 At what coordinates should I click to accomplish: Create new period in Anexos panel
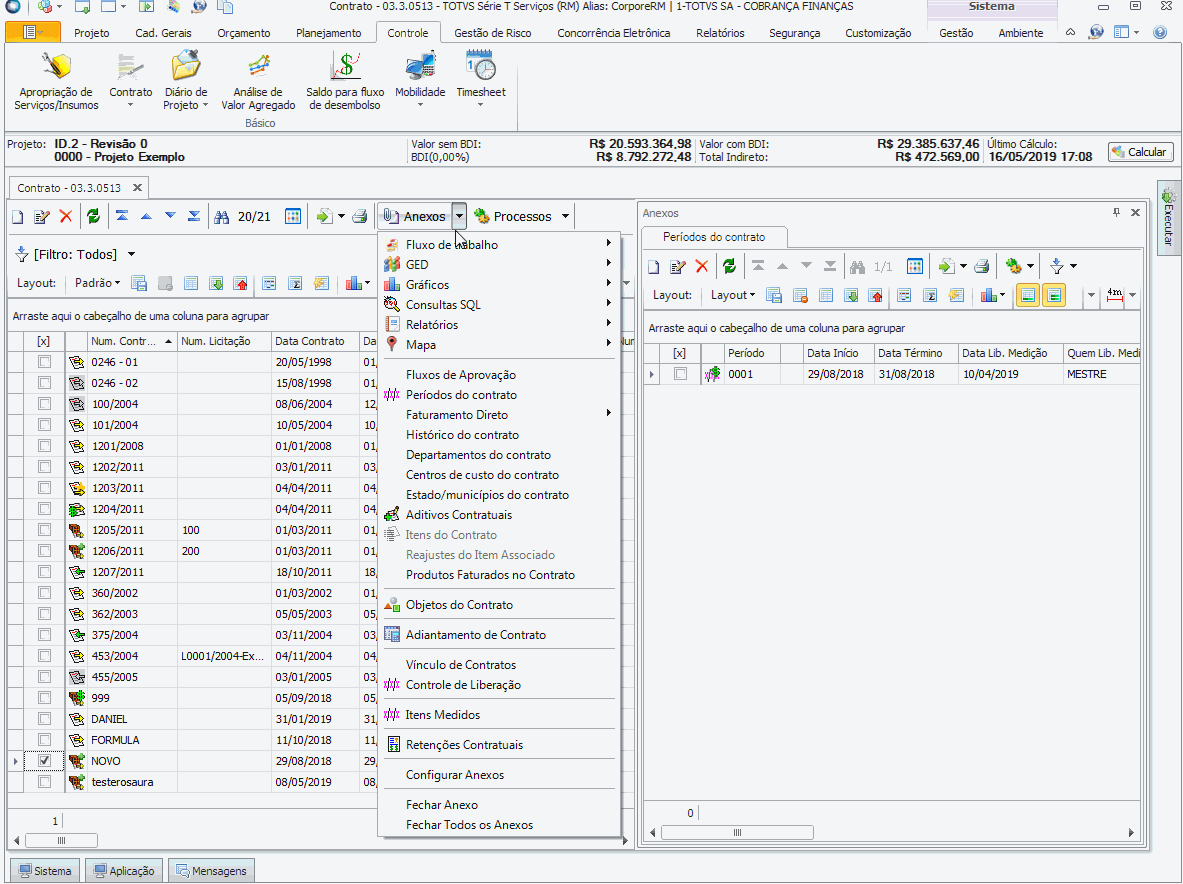(654, 266)
